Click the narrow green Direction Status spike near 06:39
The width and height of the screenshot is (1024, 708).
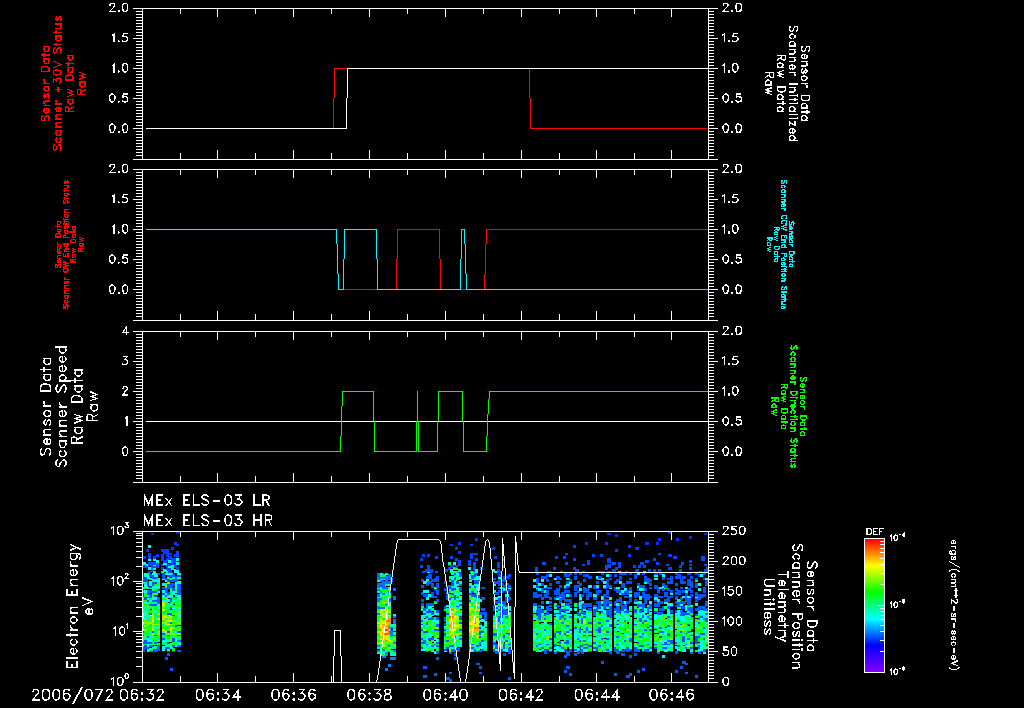[417, 421]
